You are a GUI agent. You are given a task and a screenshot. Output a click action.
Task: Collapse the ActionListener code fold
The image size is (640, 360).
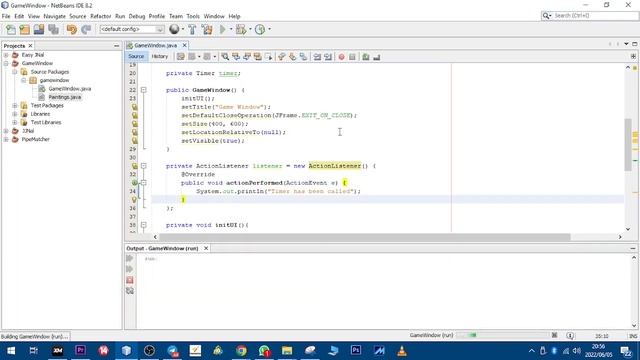click(144, 166)
